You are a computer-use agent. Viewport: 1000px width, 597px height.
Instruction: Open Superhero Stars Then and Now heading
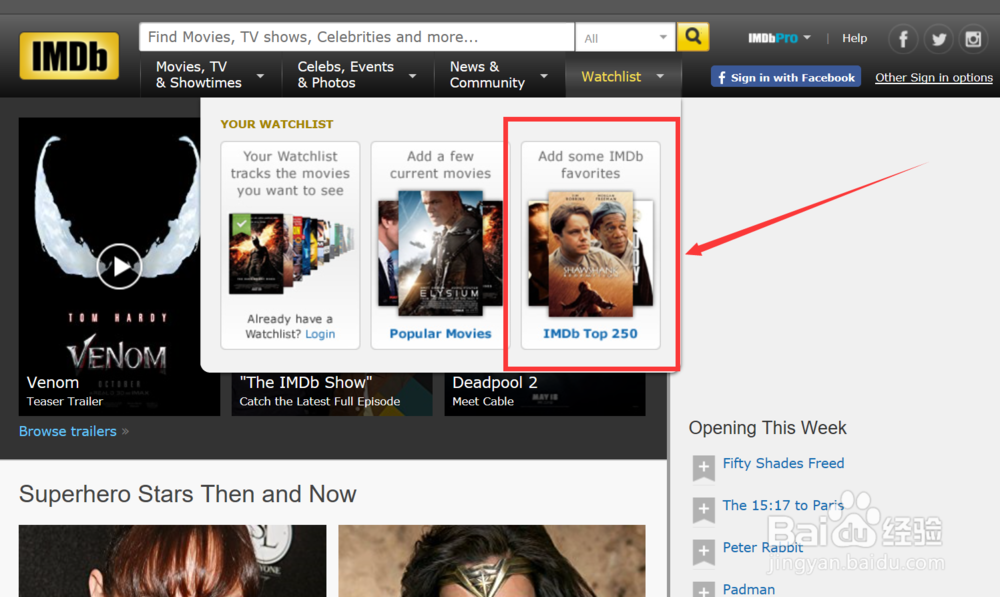[x=188, y=494]
